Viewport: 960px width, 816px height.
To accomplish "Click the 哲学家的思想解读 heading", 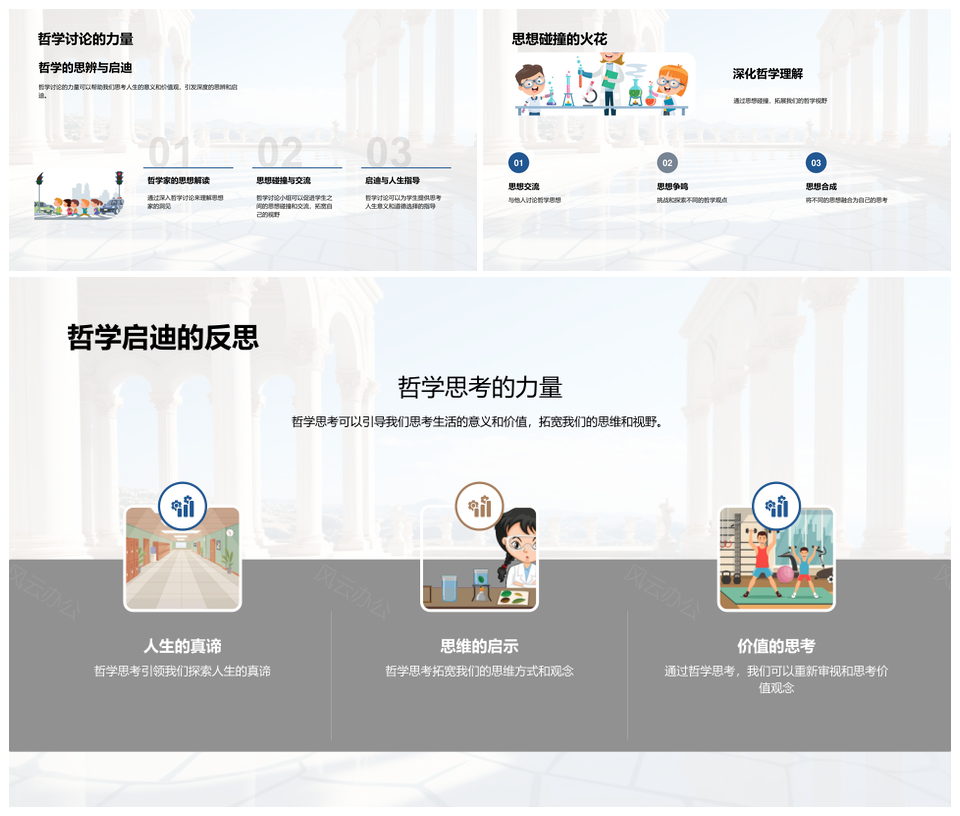I will 179,181.
